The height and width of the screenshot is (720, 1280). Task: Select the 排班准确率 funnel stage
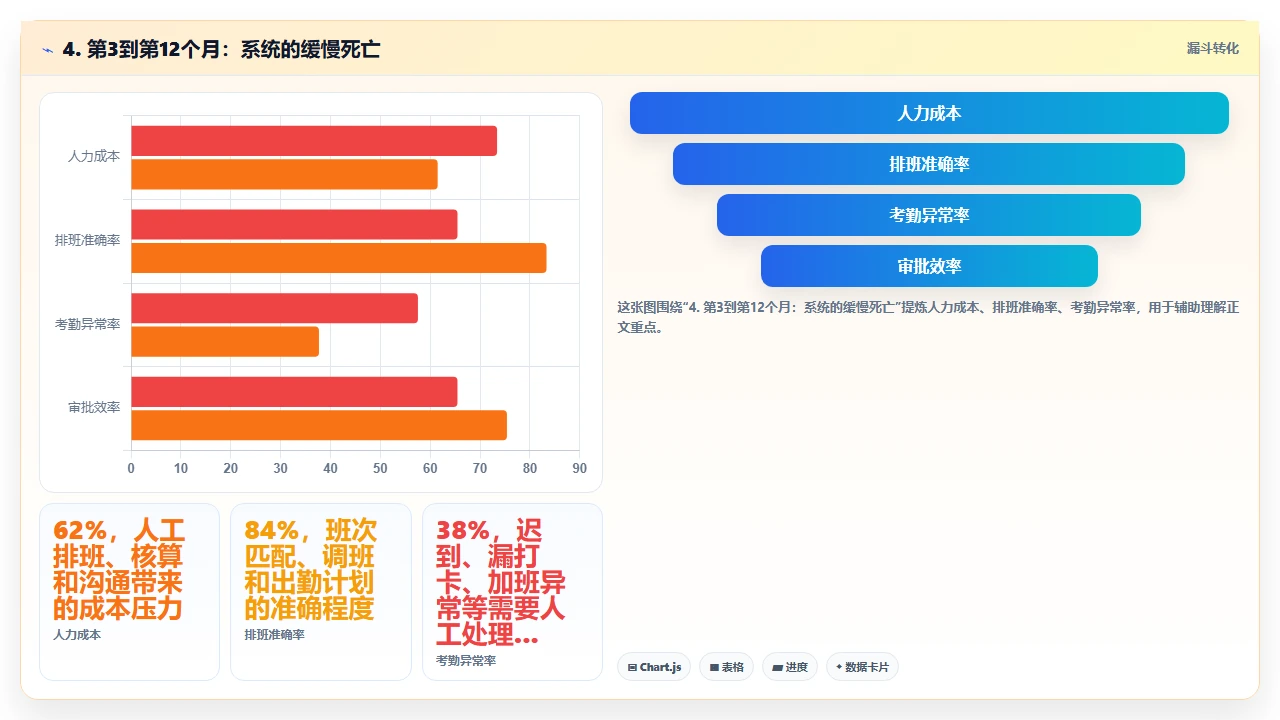pos(929,164)
